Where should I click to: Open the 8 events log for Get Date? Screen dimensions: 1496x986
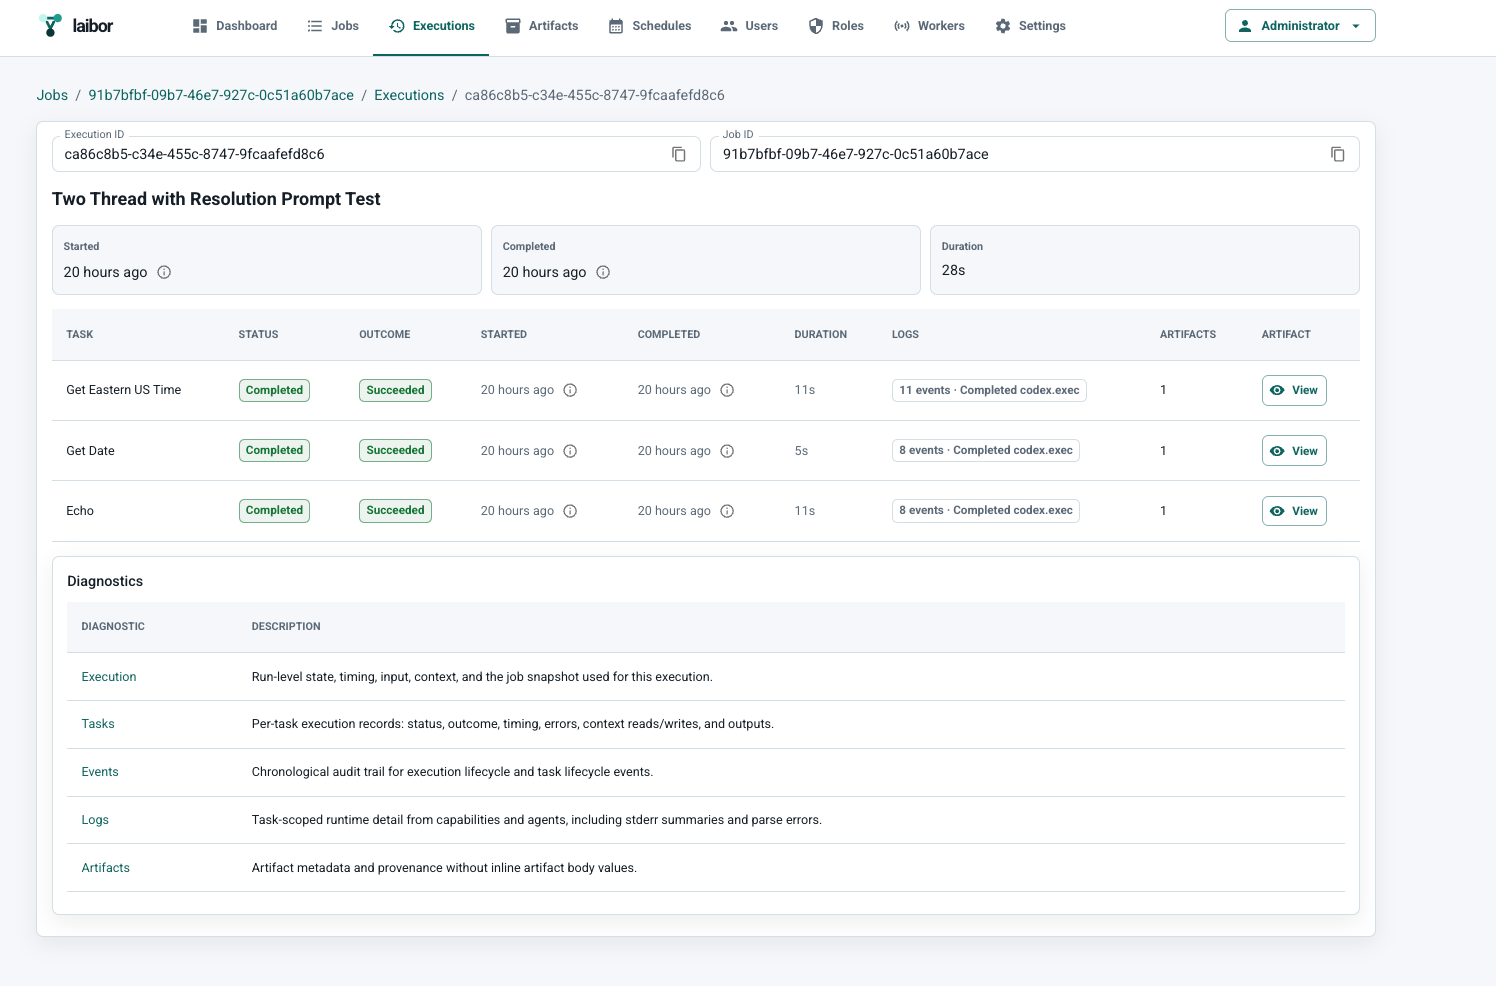pyautogui.click(x=986, y=450)
